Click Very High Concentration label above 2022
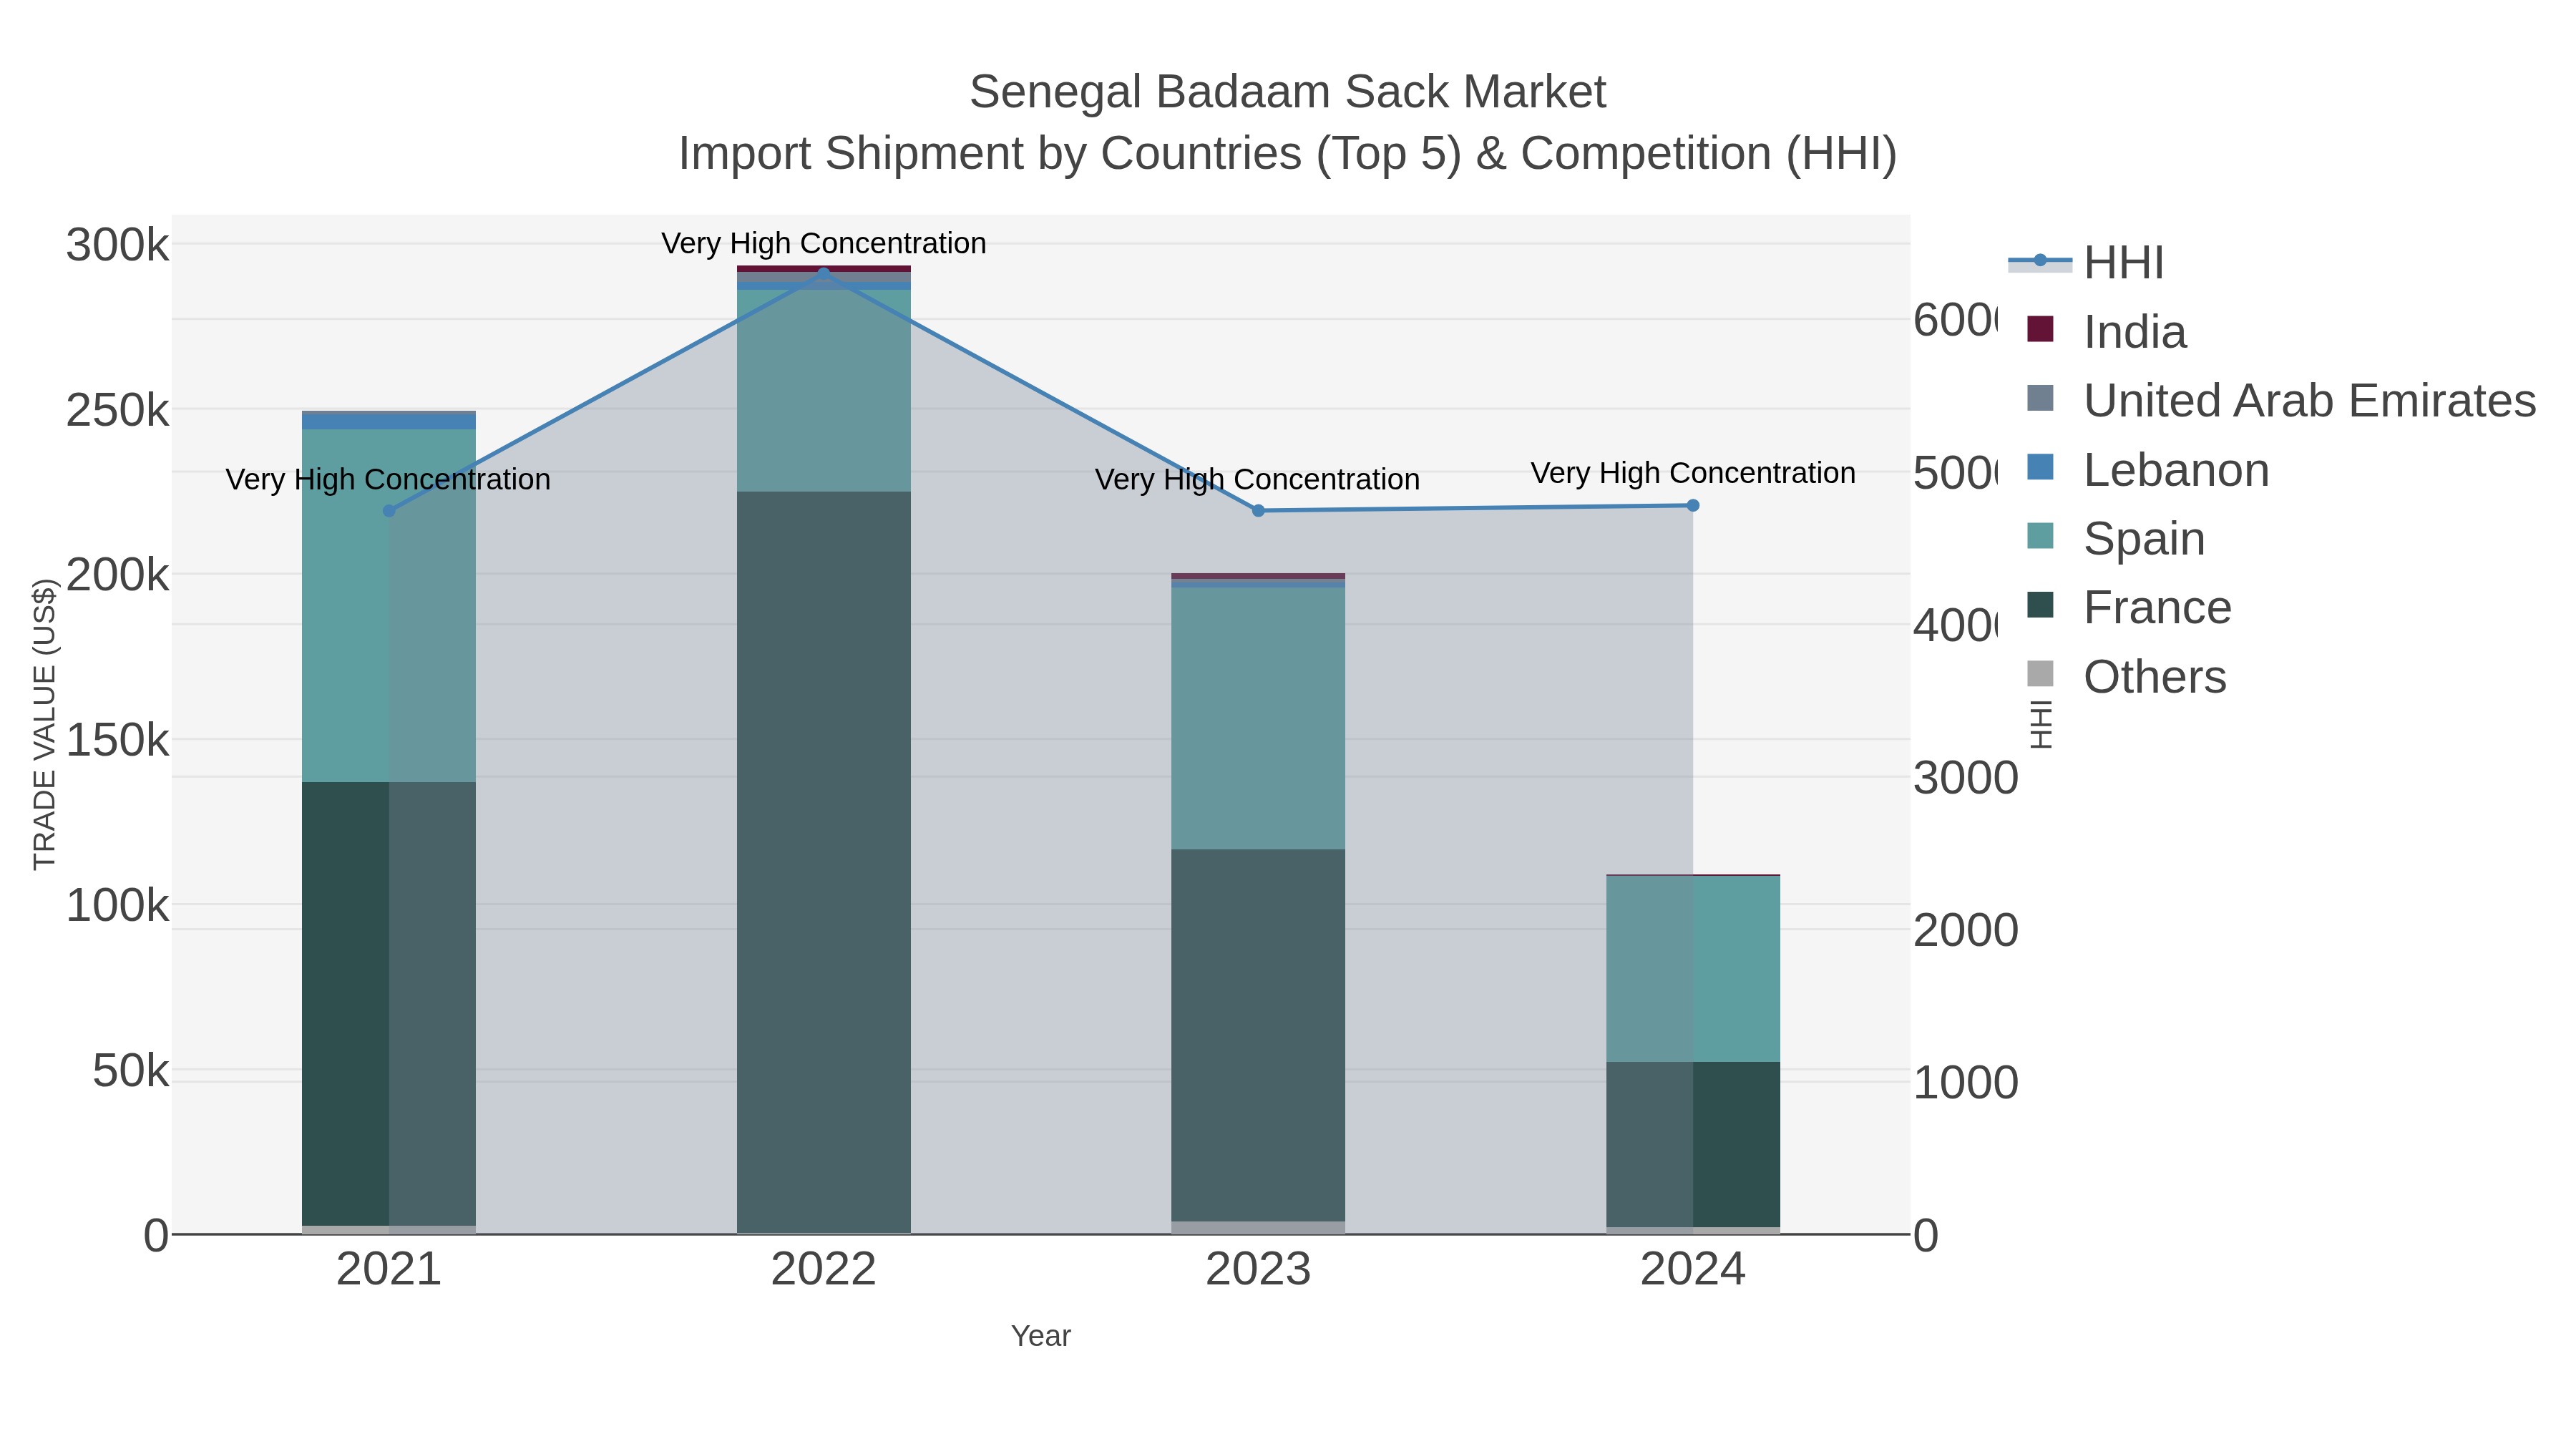2576x1449 pixels. click(x=824, y=243)
